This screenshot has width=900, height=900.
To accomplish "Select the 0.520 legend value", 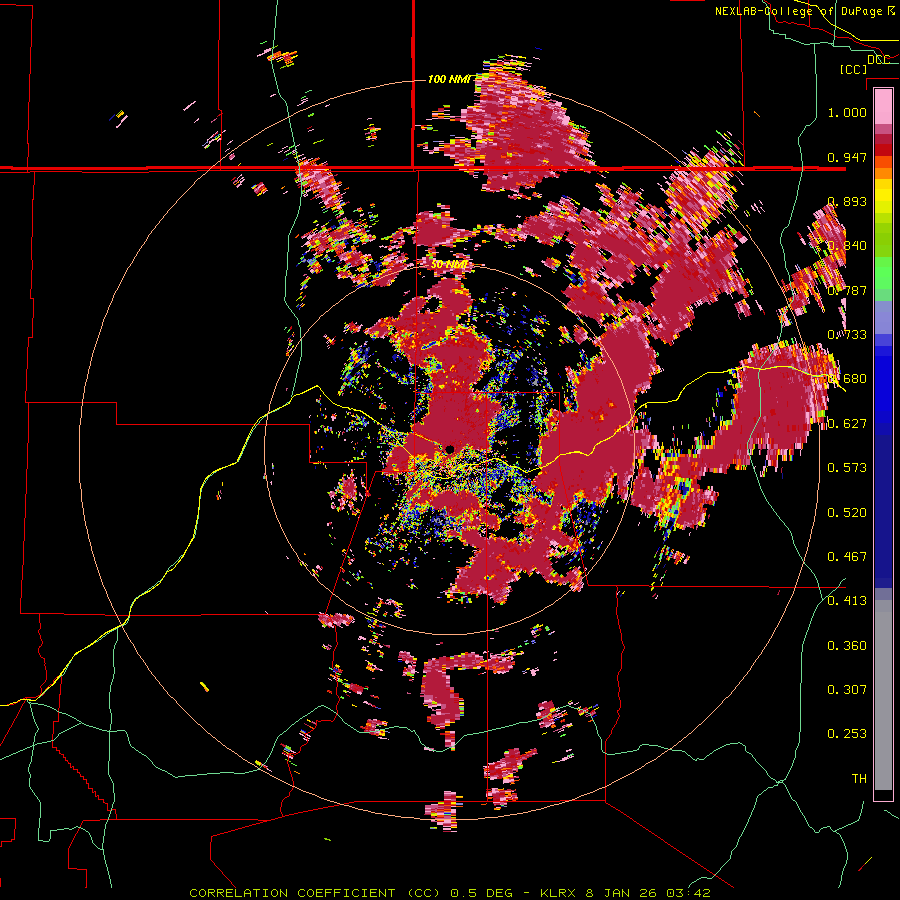I will [x=847, y=512].
